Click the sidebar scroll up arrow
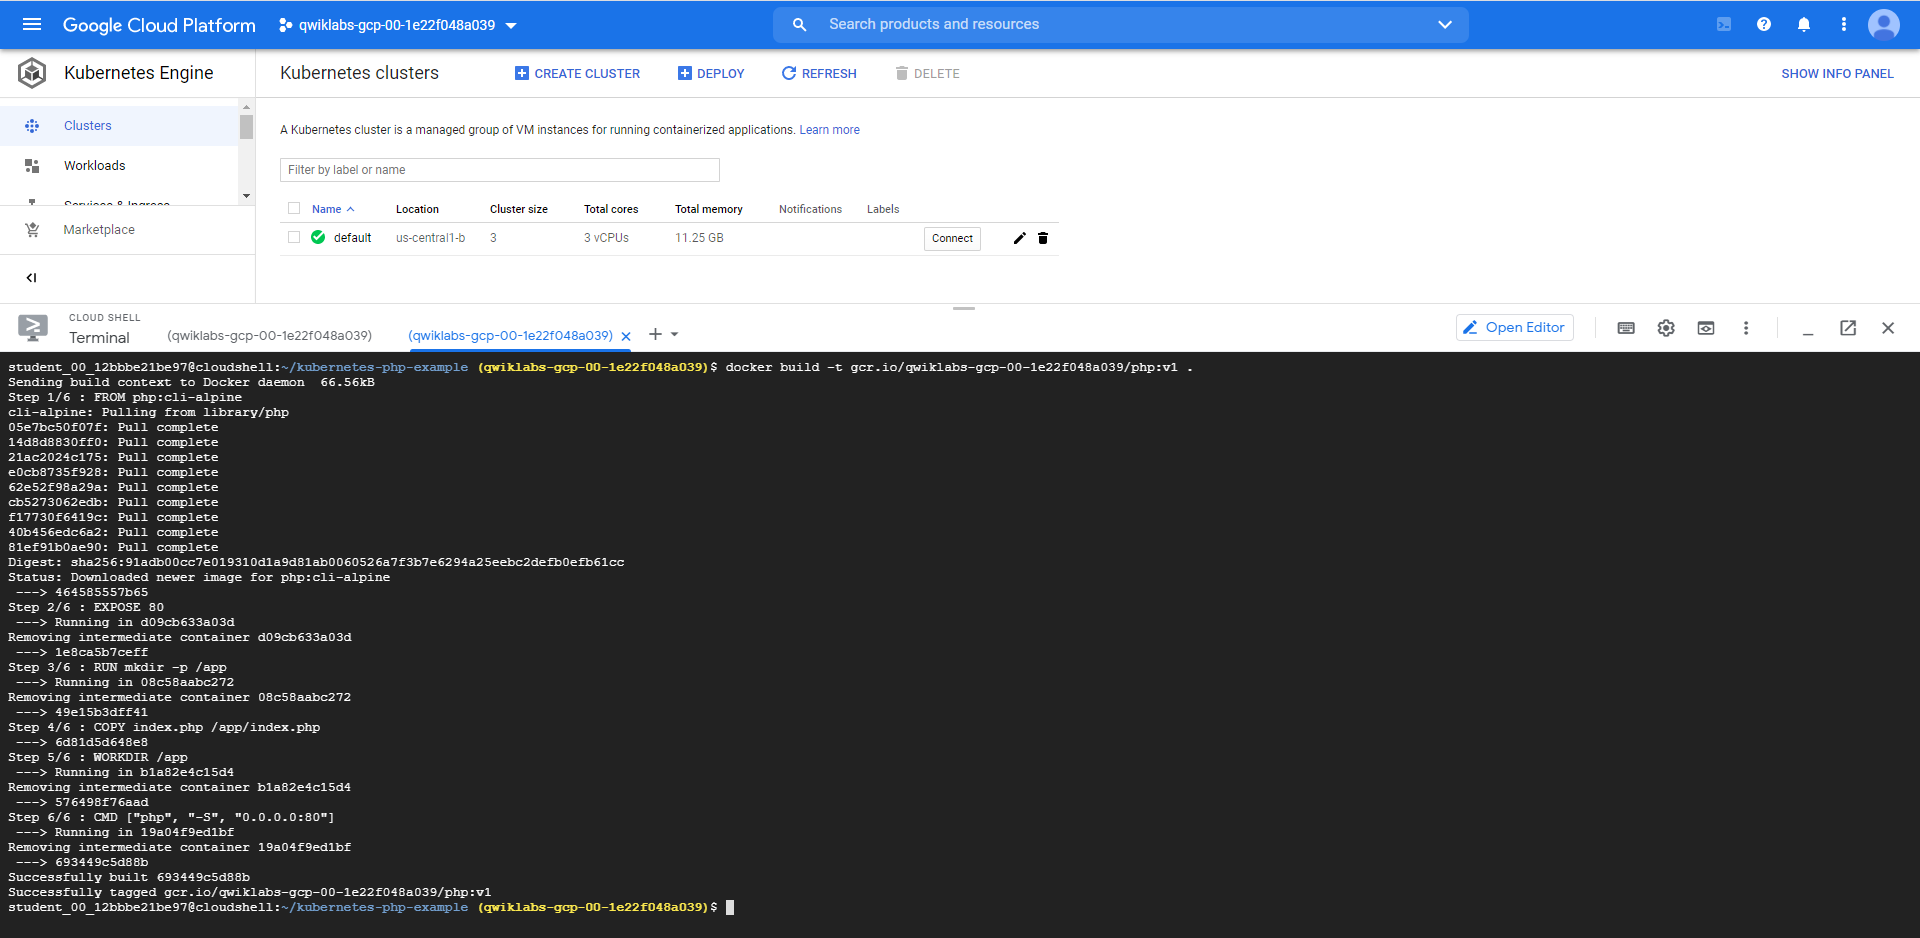The height and width of the screenshot is (938, 1920). coord(247,106)
